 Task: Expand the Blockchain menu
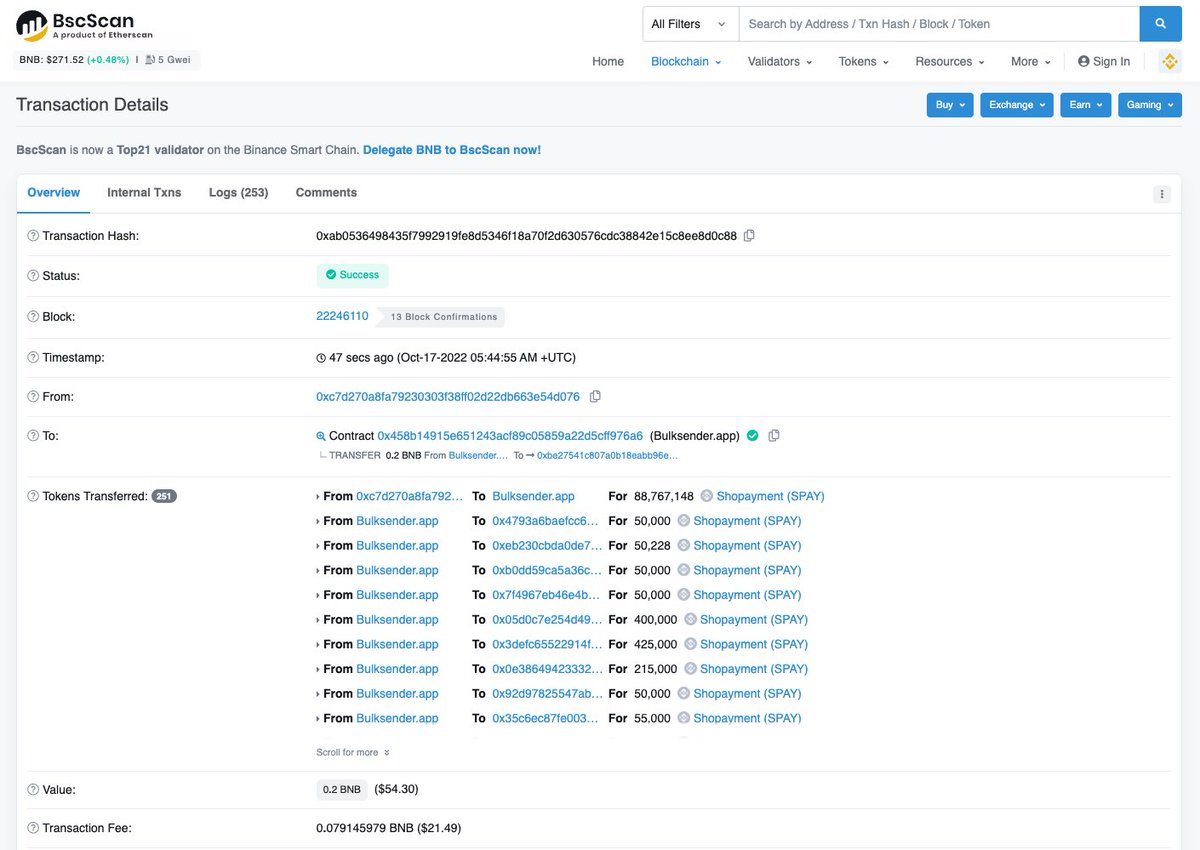tap(686, 62)
